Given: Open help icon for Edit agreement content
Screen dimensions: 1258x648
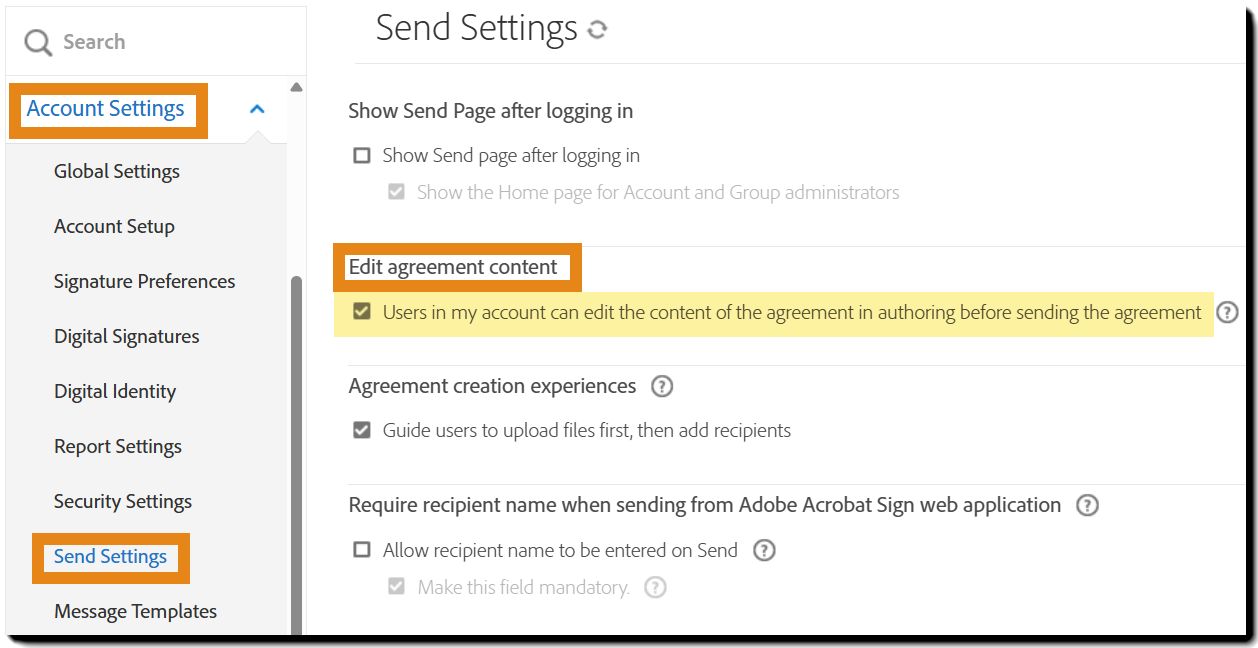Looking at the screenshot, I should (x=1227, y=312).
